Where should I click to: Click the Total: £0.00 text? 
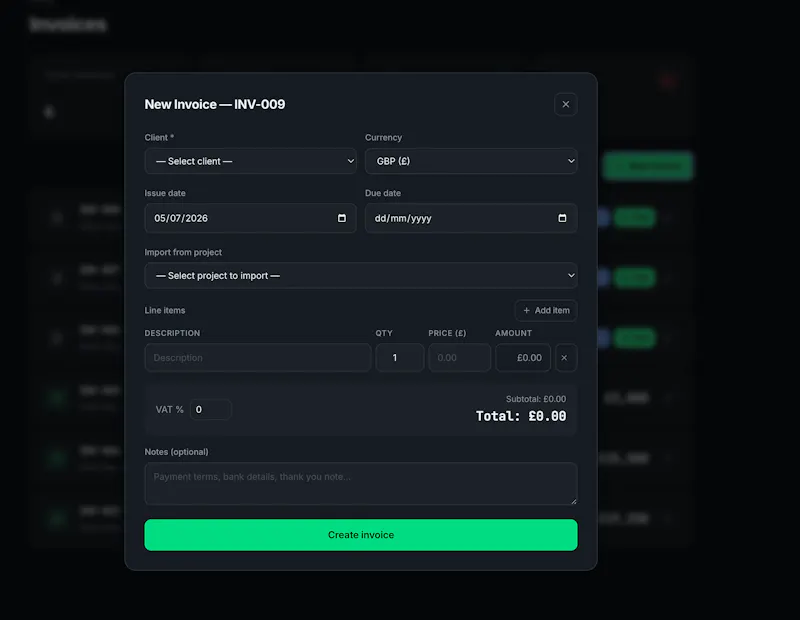521,416
